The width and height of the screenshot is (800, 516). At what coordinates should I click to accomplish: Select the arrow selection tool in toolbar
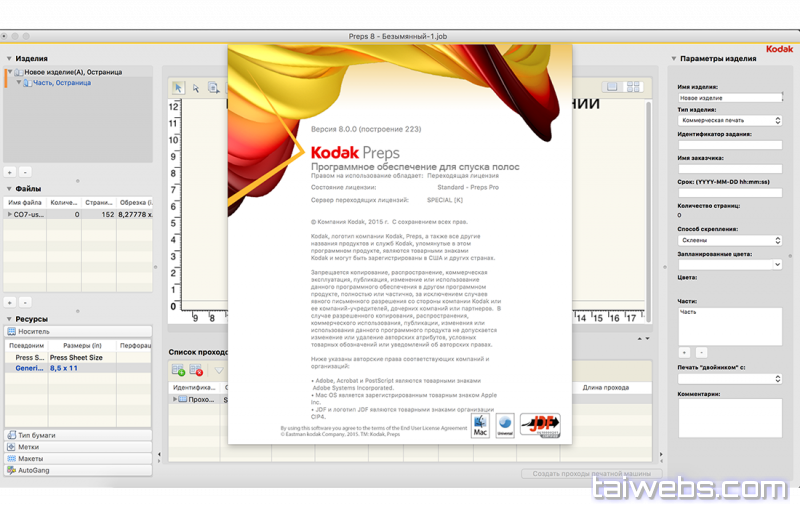tap(178, 88)
